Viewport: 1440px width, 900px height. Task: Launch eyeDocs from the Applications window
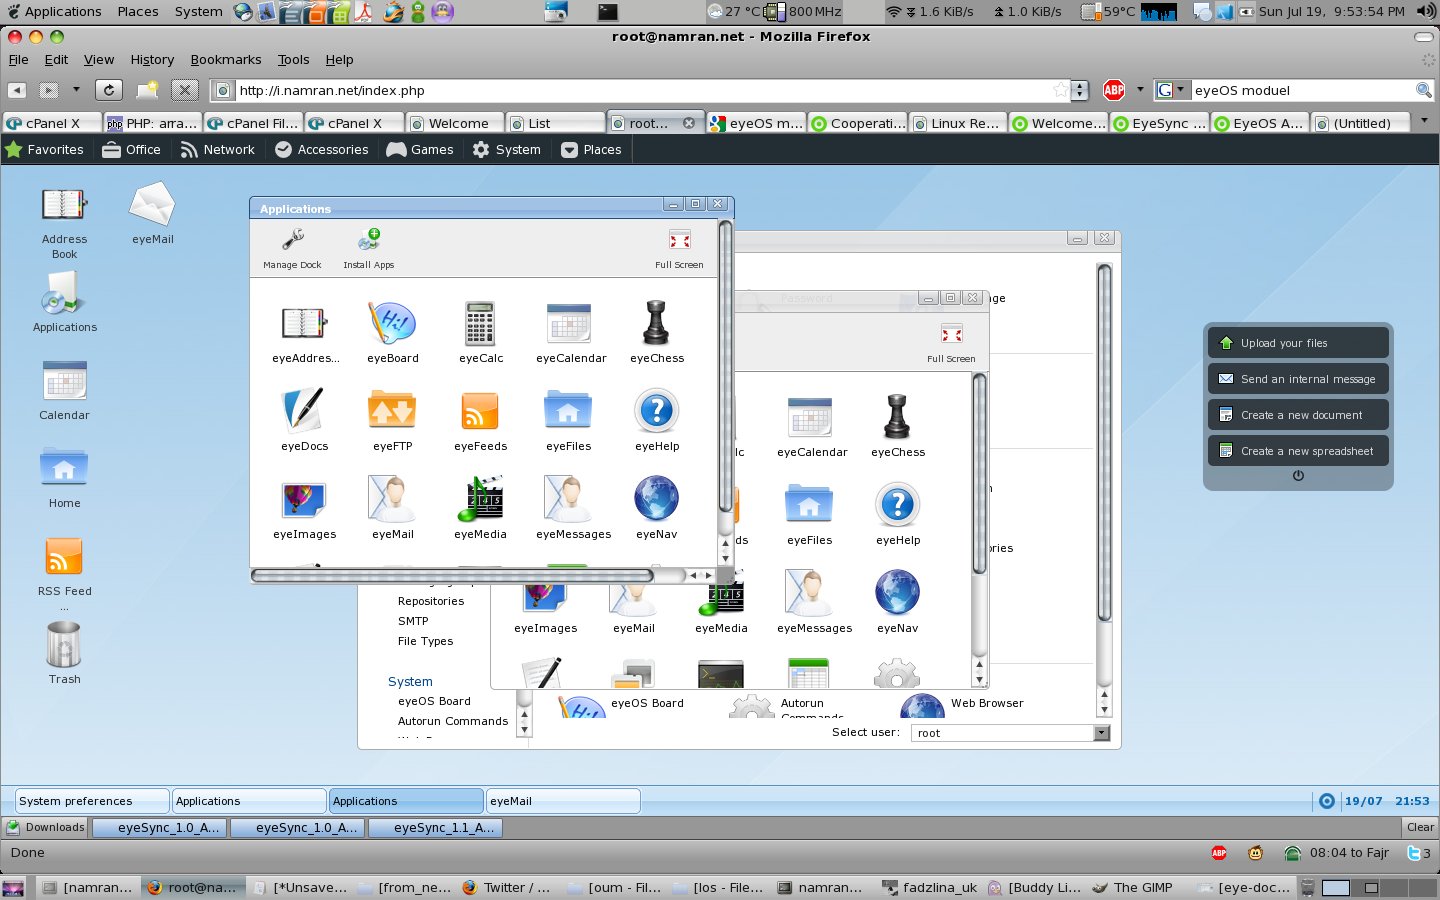pos(304,413)
